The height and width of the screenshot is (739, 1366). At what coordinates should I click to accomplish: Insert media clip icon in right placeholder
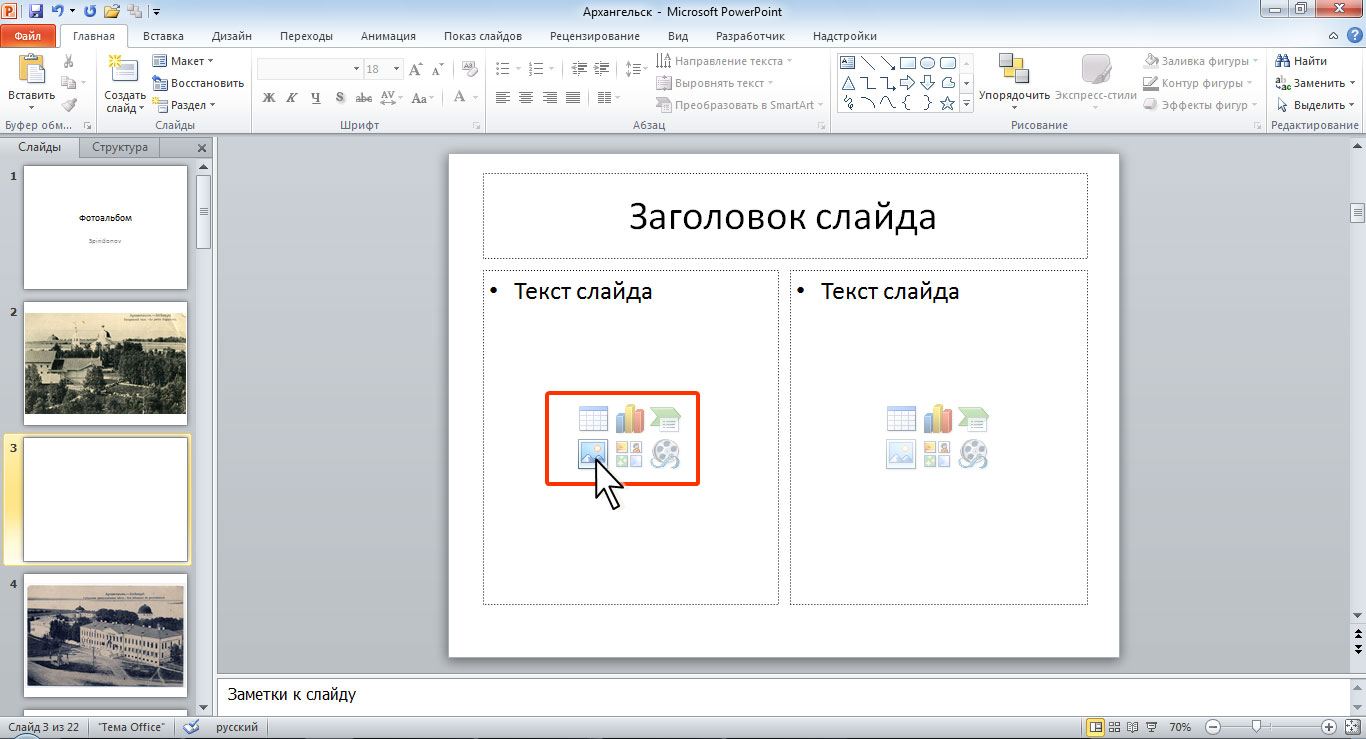(973, 454)
